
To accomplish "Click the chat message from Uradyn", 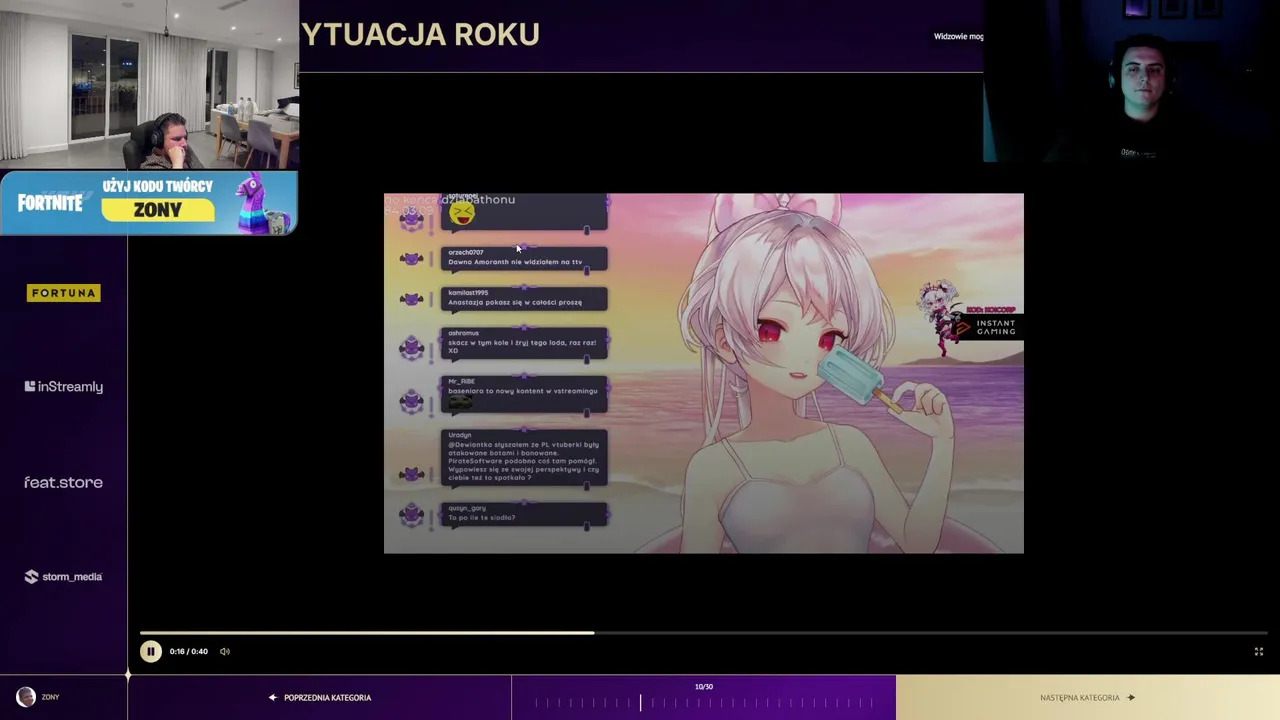I will (x=523, y=458).
